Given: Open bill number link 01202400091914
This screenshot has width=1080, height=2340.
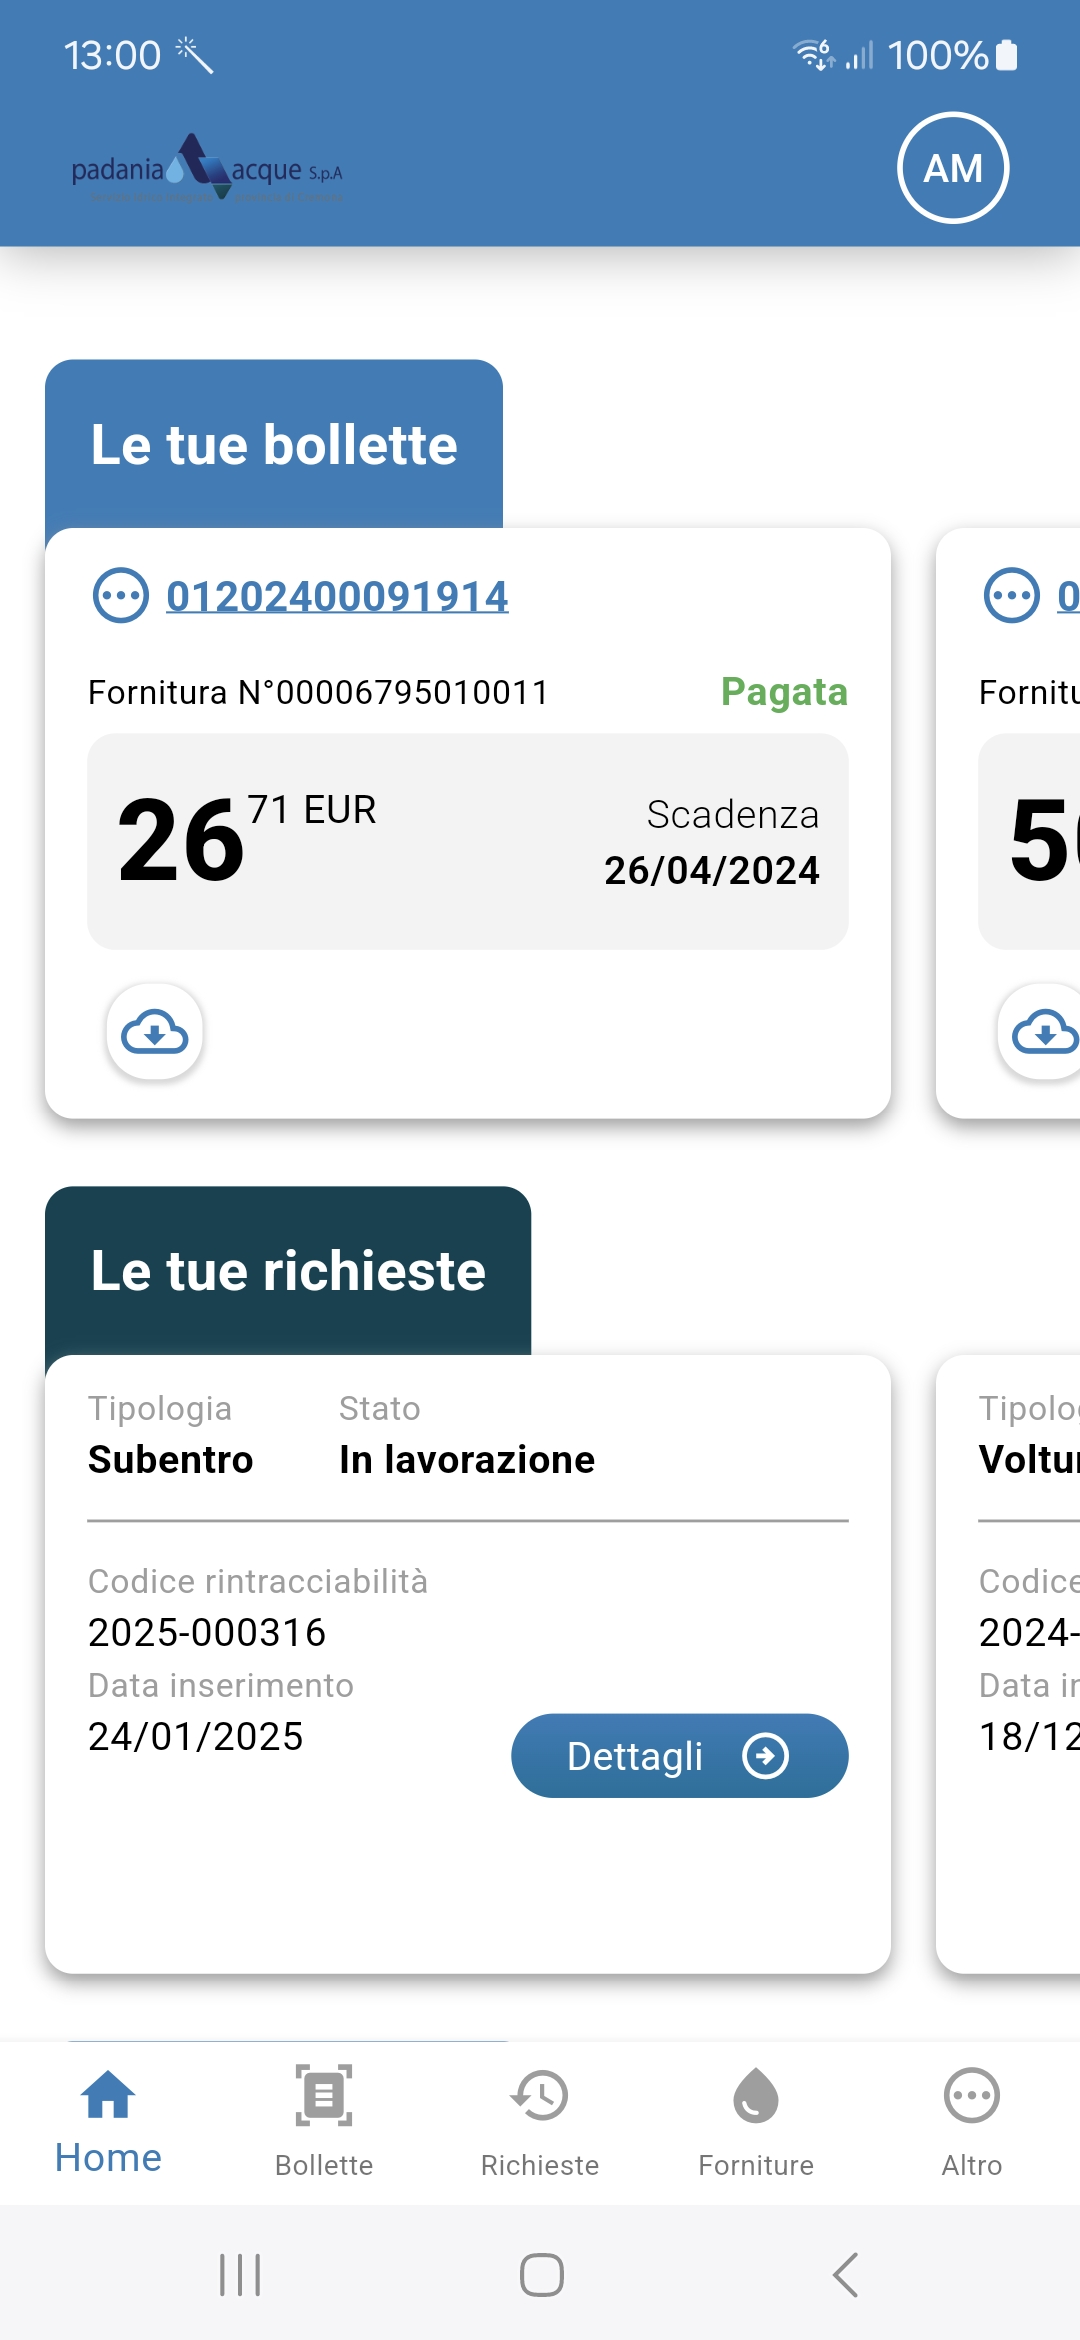Looking at the screenshot, I should [337, 597].
